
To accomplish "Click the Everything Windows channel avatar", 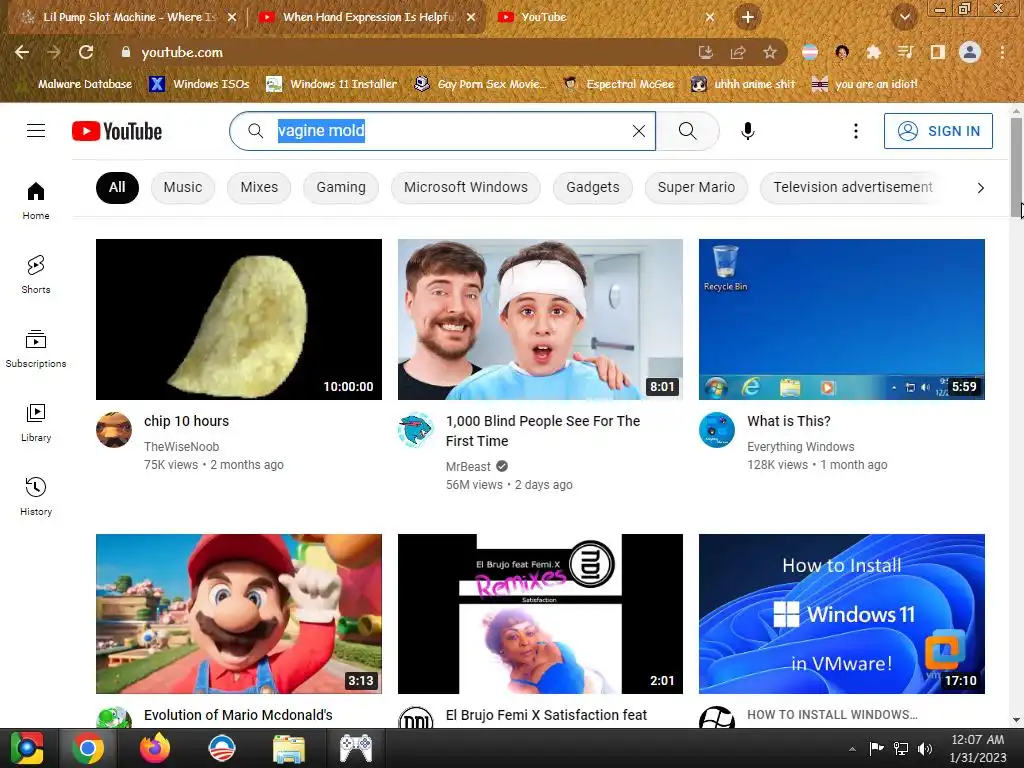I will (717, 430).
